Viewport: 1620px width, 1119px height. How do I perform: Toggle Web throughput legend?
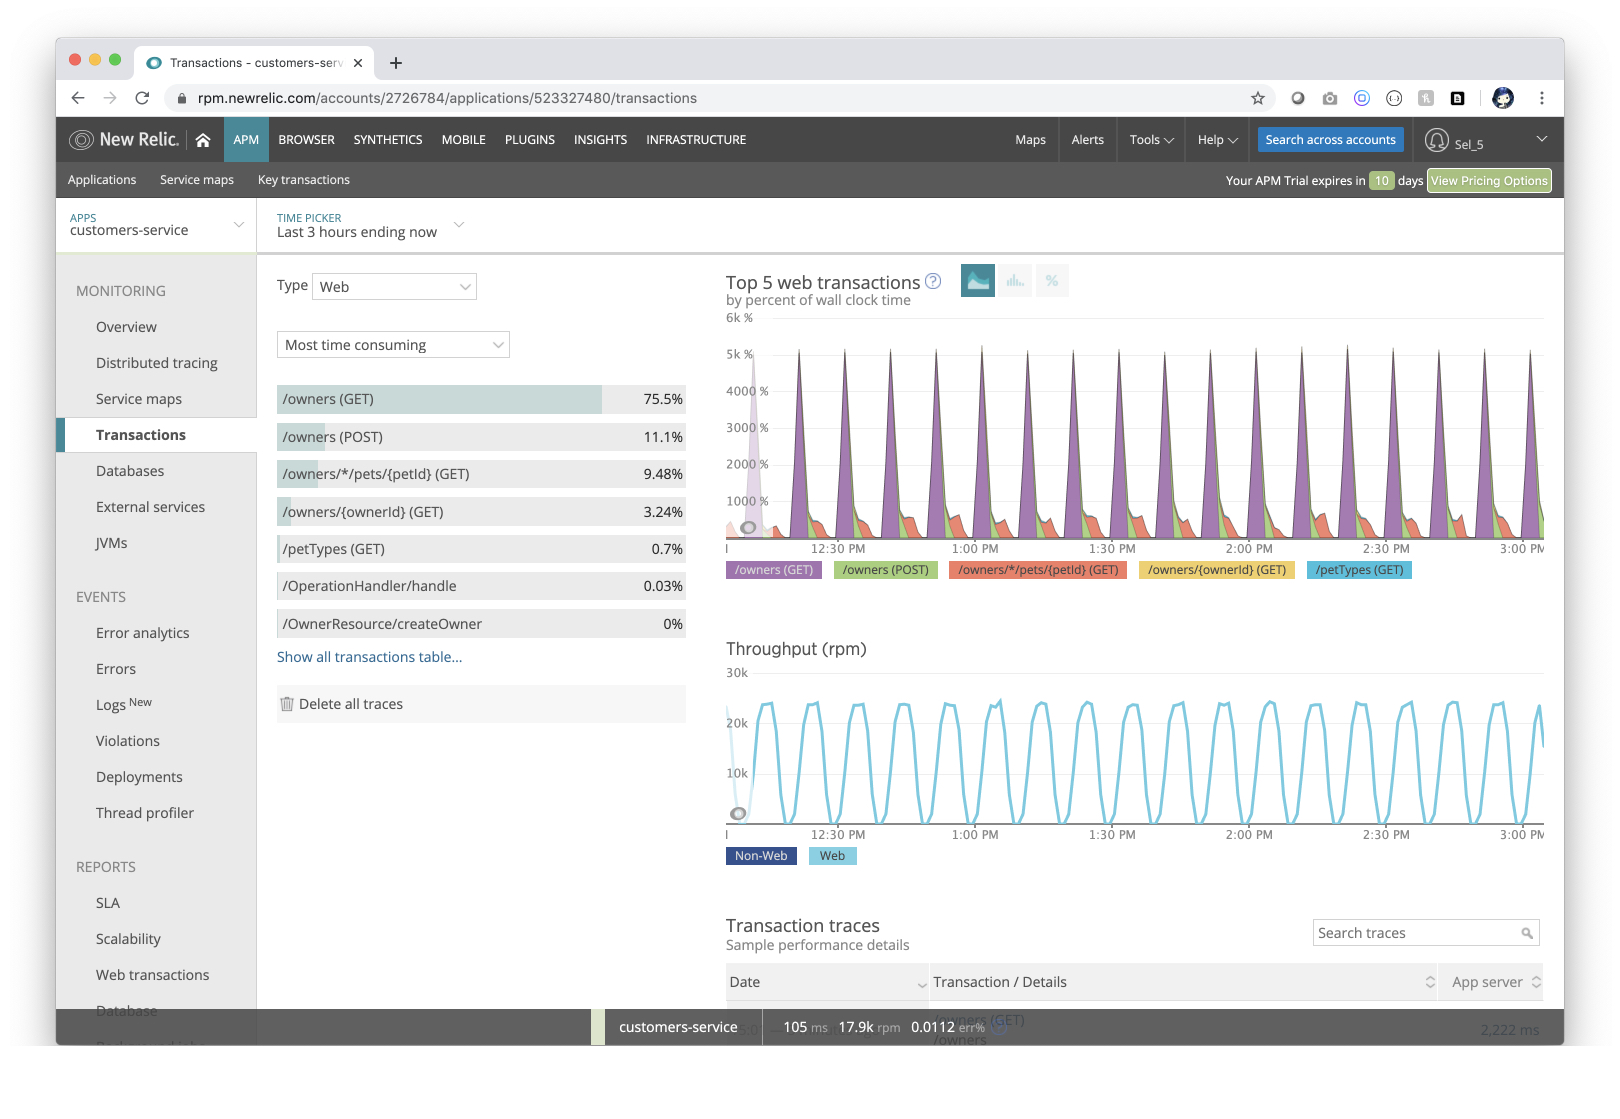pyautogui.click(x=832, y=856)
